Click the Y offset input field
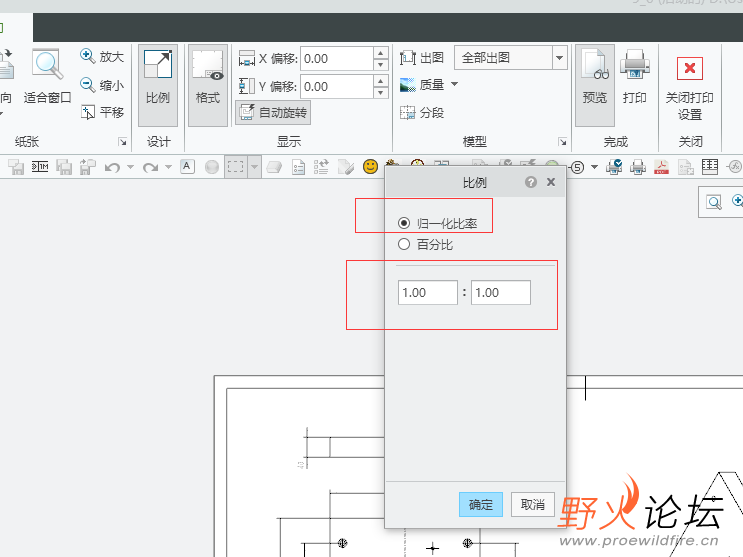The width and height of the screenshot is (743, 557). point(337,87)
